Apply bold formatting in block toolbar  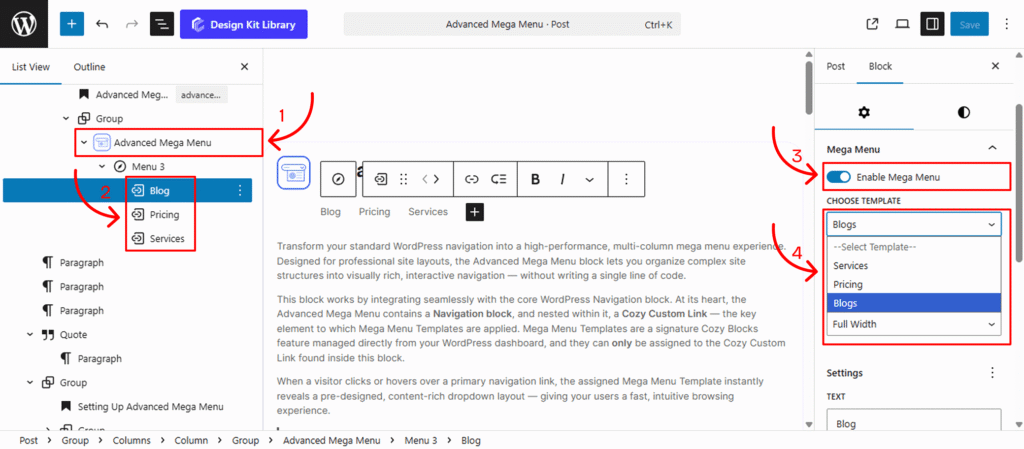pos(536,179)
